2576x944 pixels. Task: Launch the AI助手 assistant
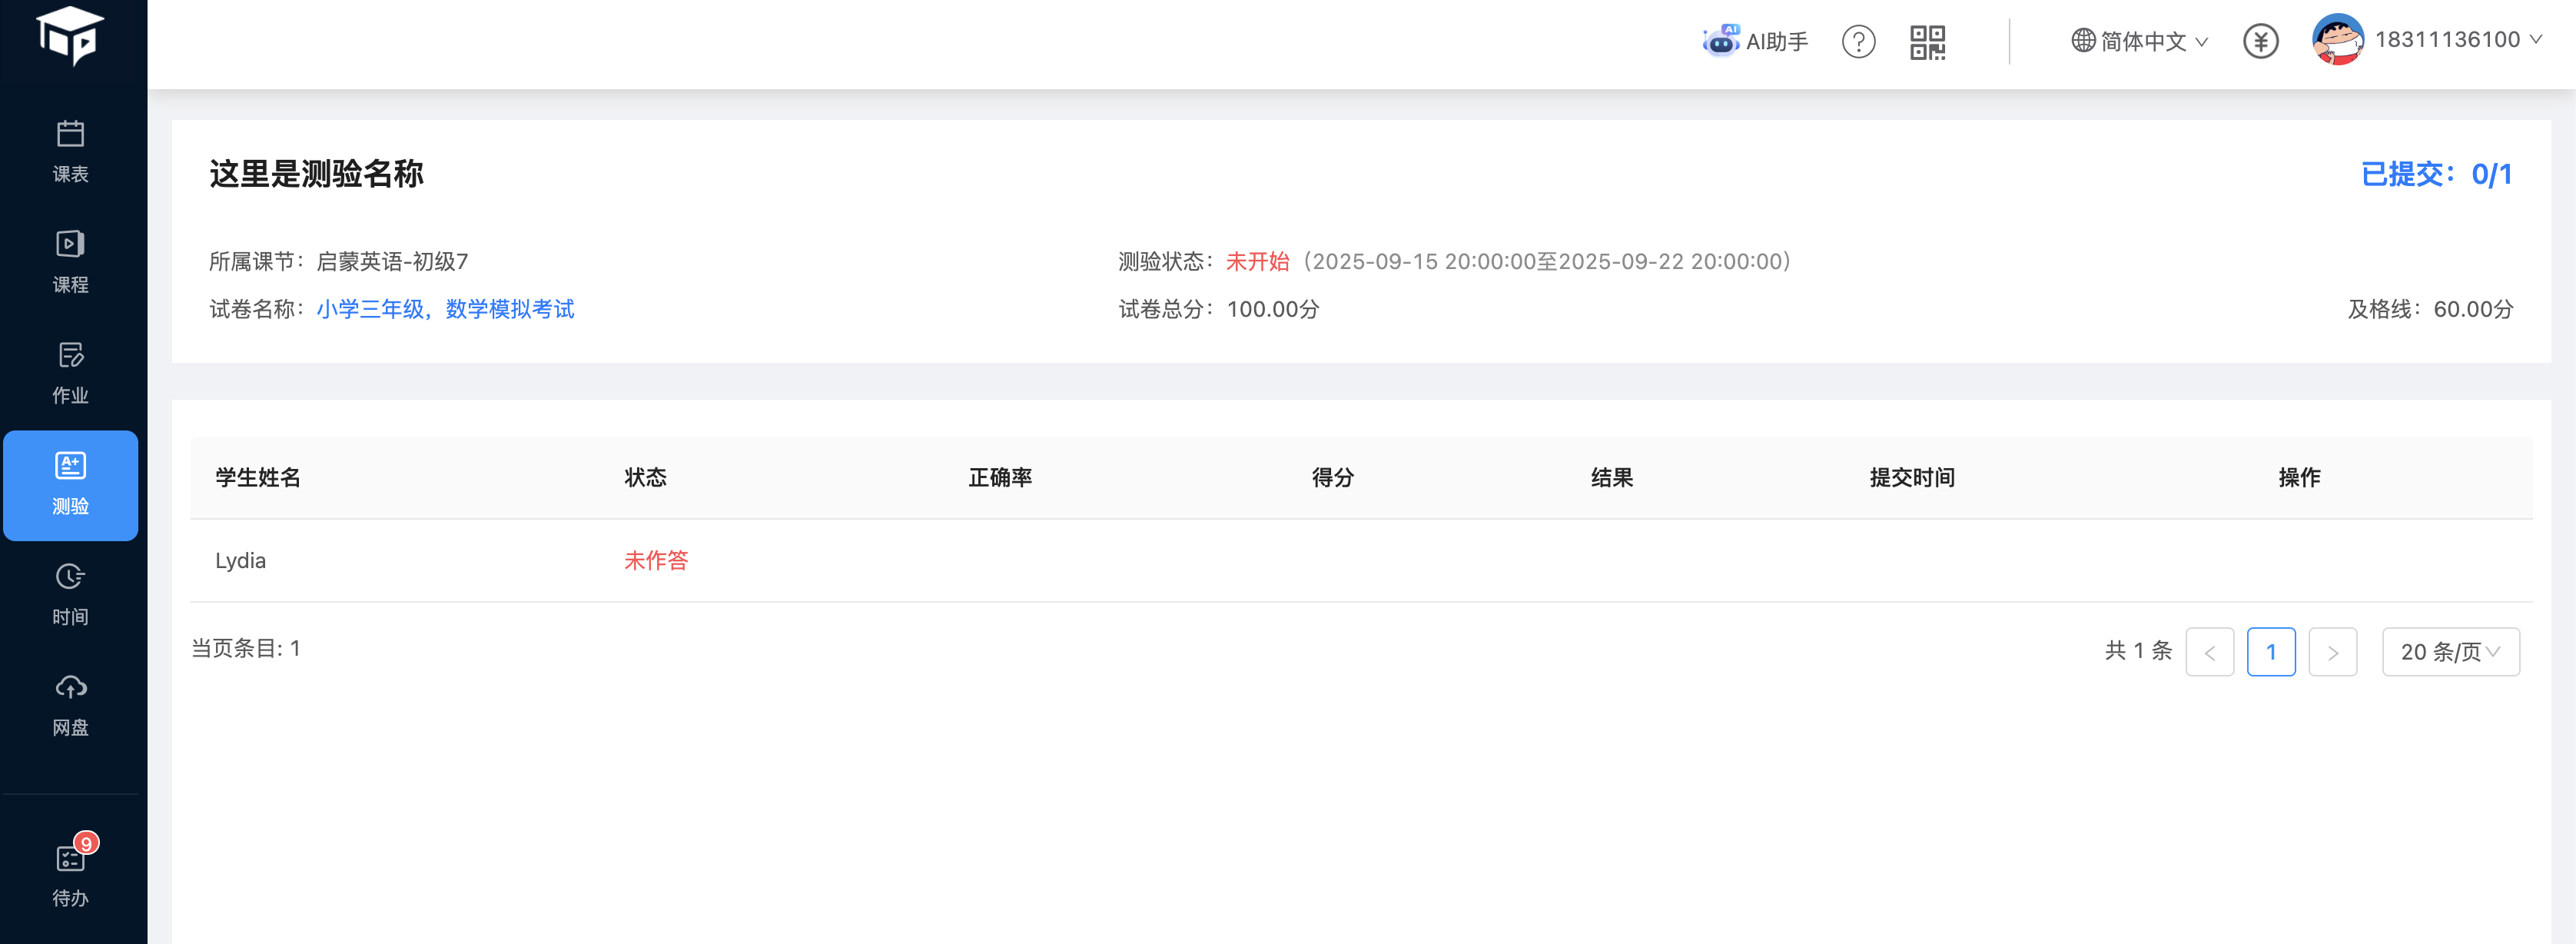click(1755, 41)
